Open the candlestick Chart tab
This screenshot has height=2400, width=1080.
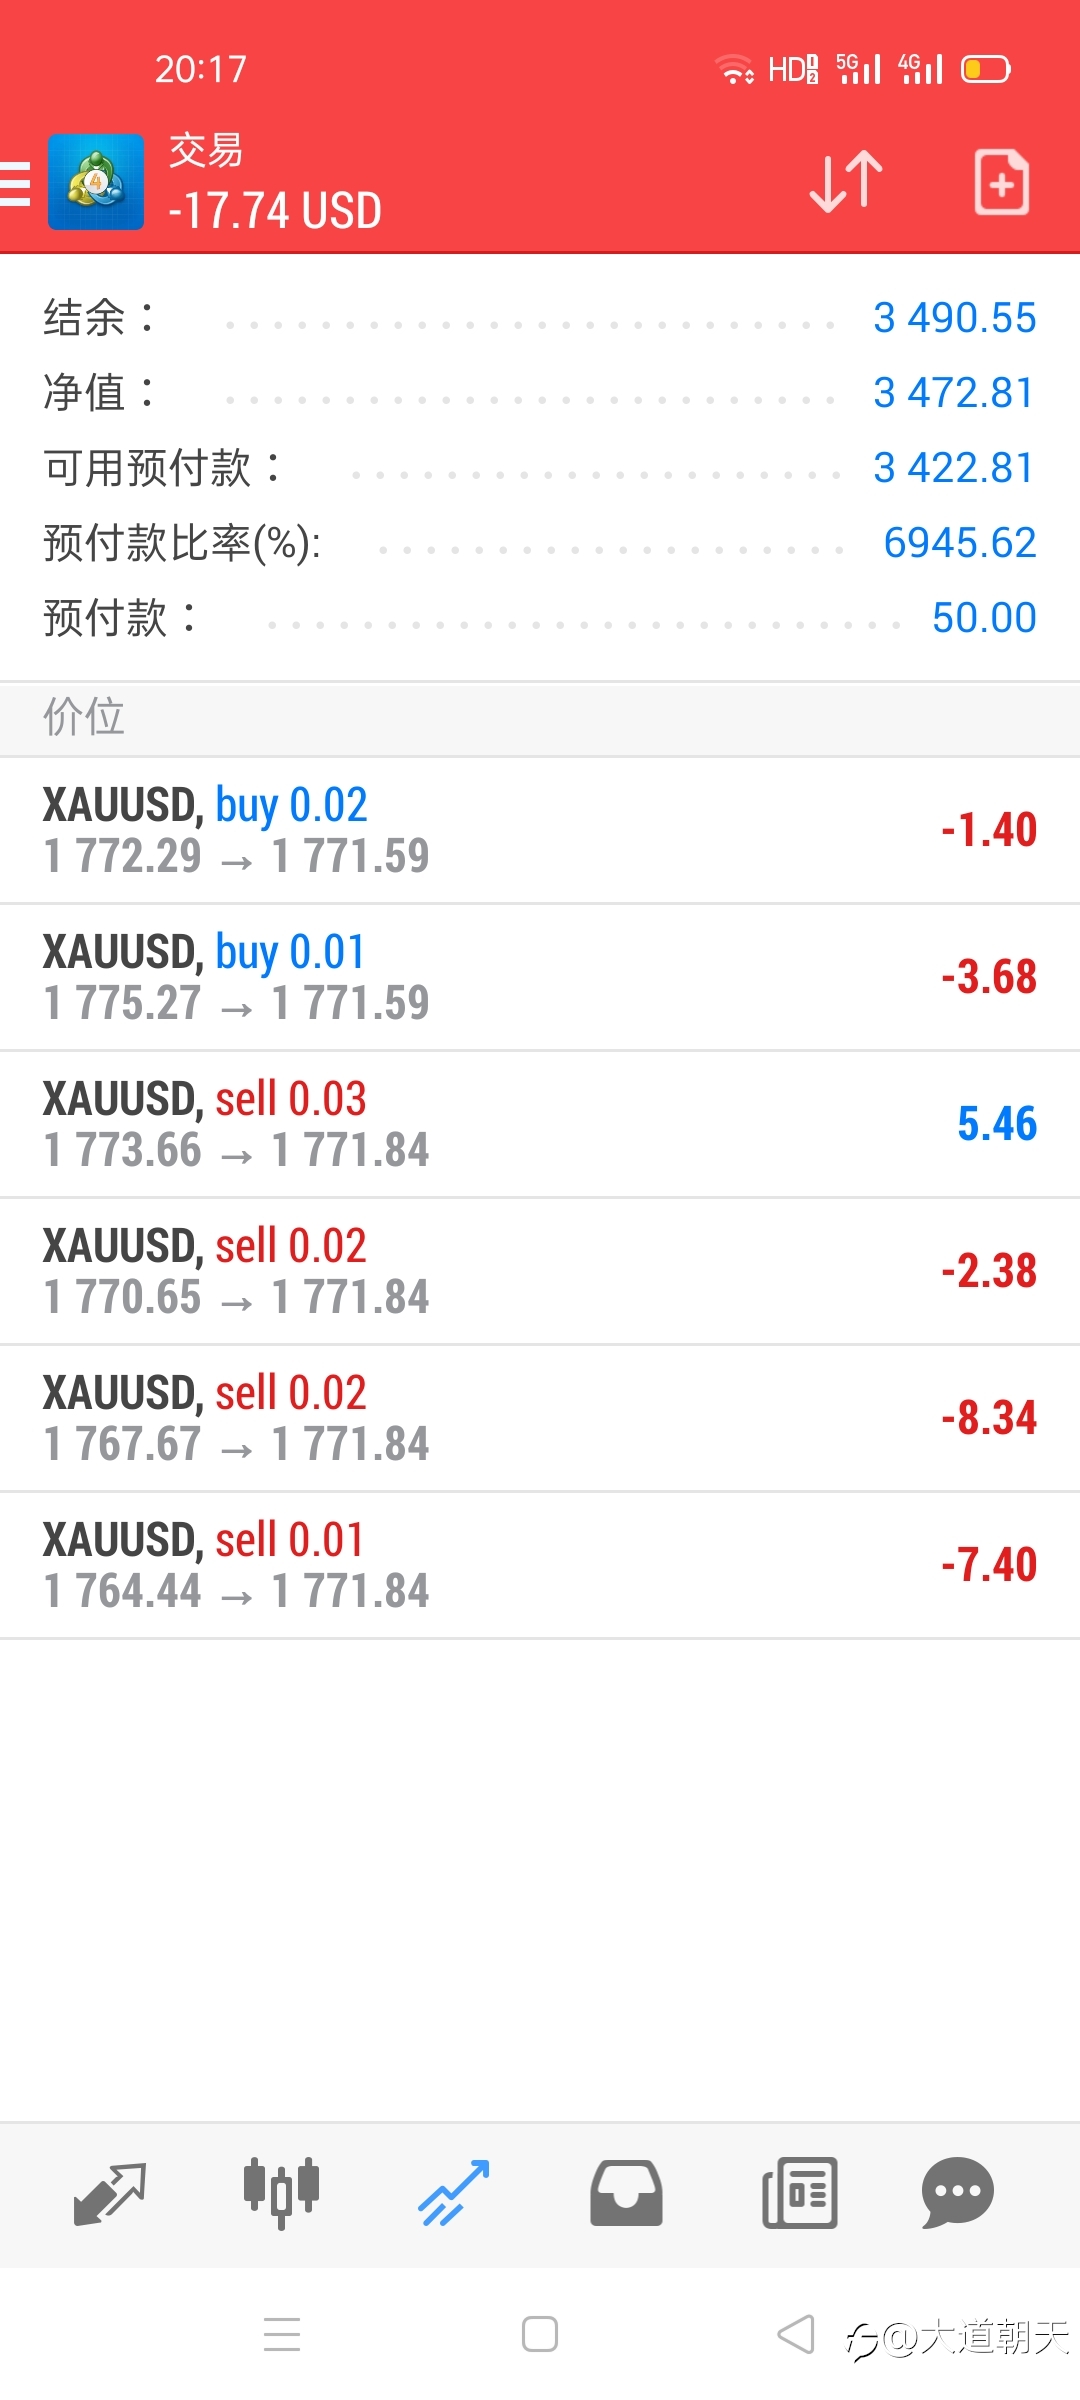[282, 2194]
